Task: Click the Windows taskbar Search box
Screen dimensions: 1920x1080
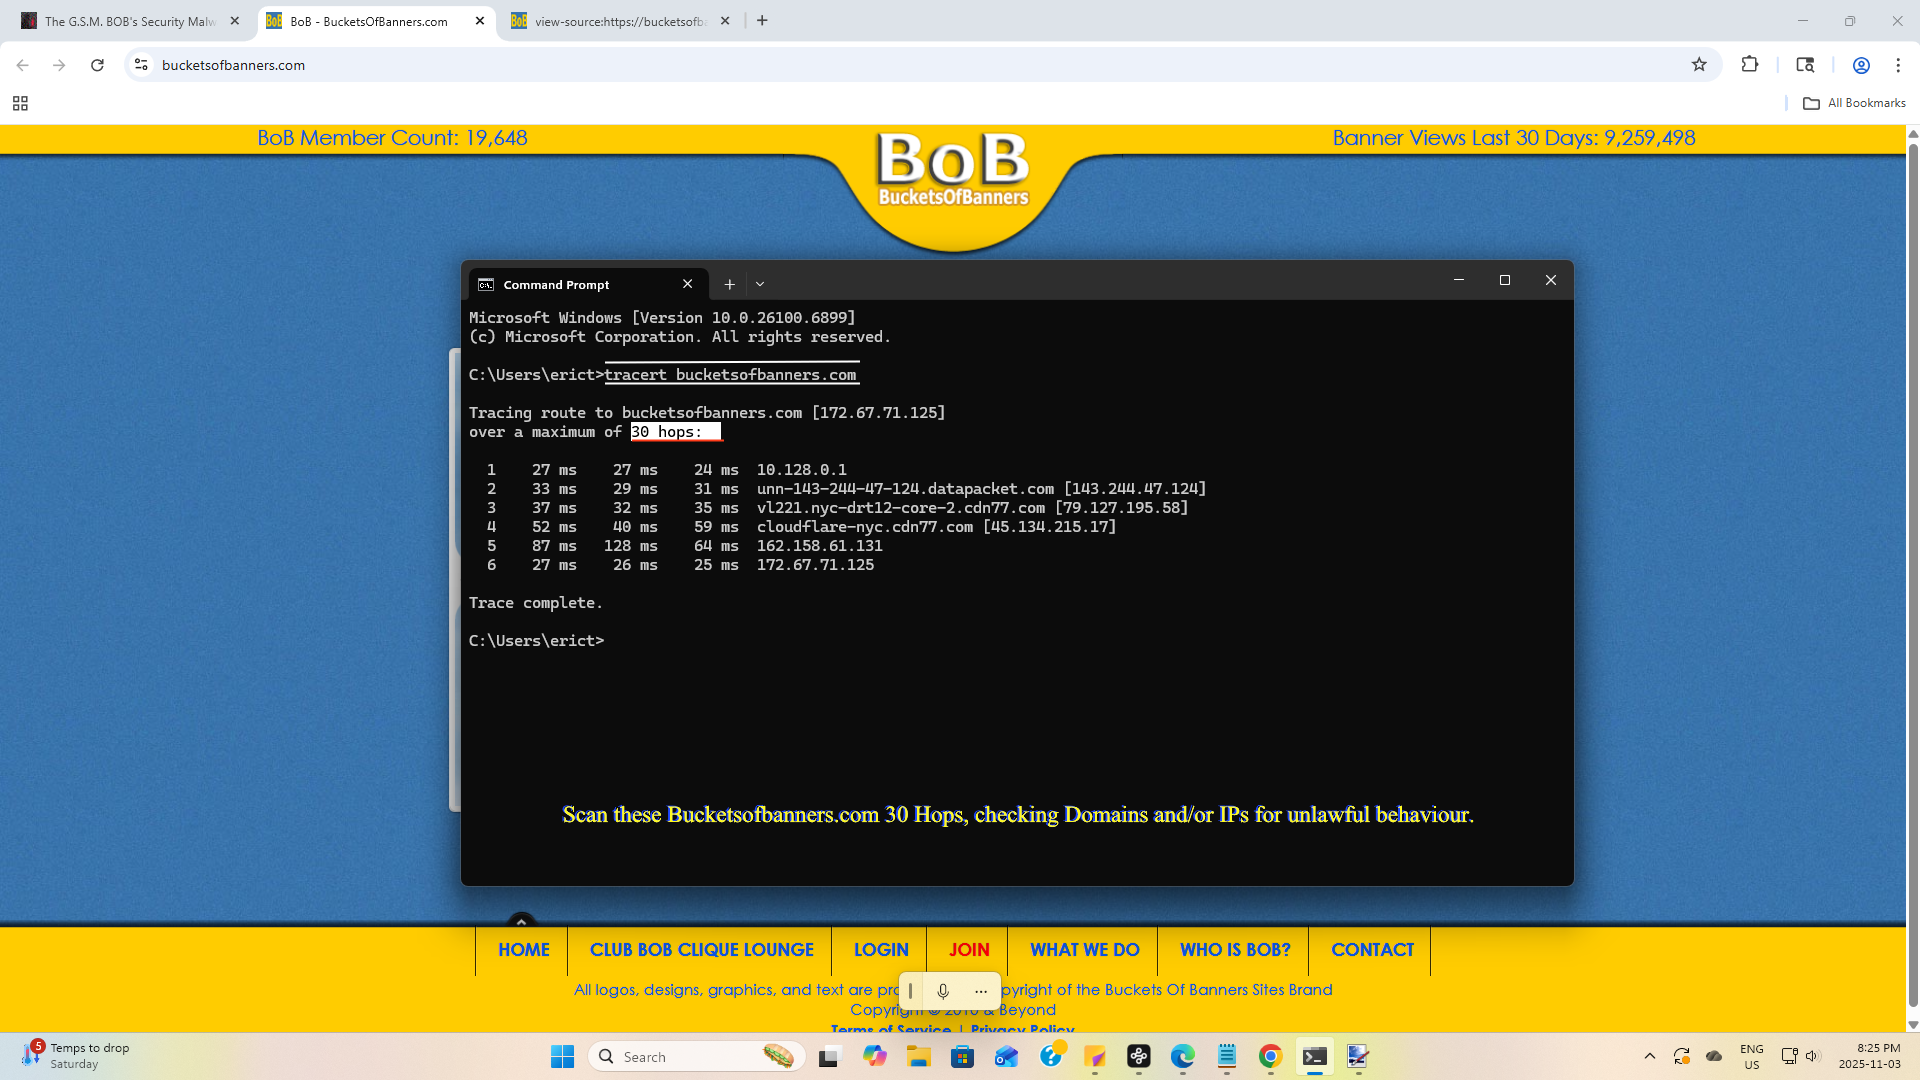Action: pyautogui.click(x=697, y=1057)
